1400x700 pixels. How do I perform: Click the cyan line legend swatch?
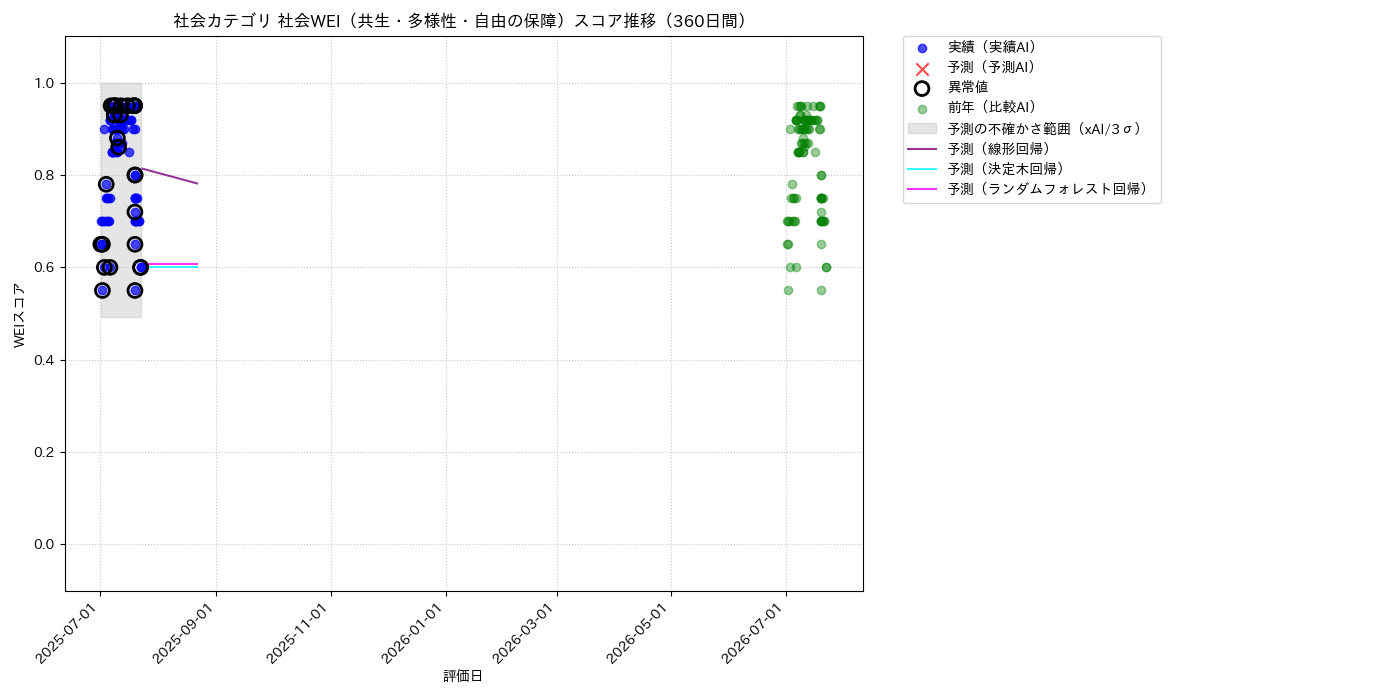coord(922,169)
